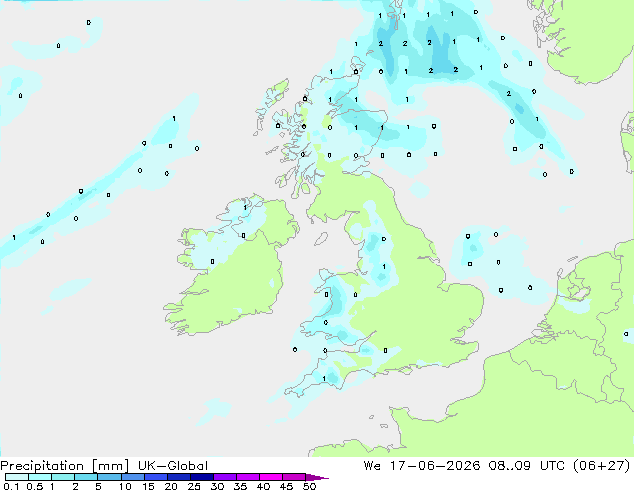The height and width of the screenshot is (490, 634).
Task: Choose the 25–30 mm navy legend swatch
Action: click(201, 477)
